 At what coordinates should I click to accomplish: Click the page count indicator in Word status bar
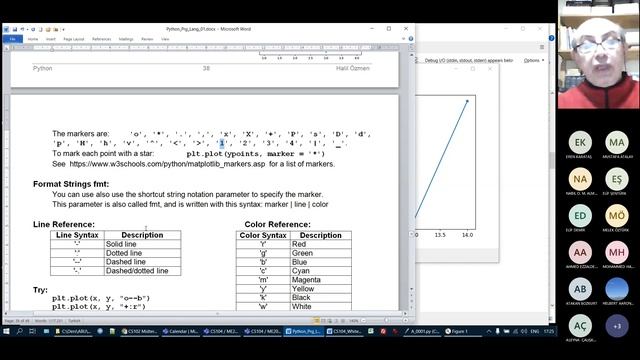(18, 321)
